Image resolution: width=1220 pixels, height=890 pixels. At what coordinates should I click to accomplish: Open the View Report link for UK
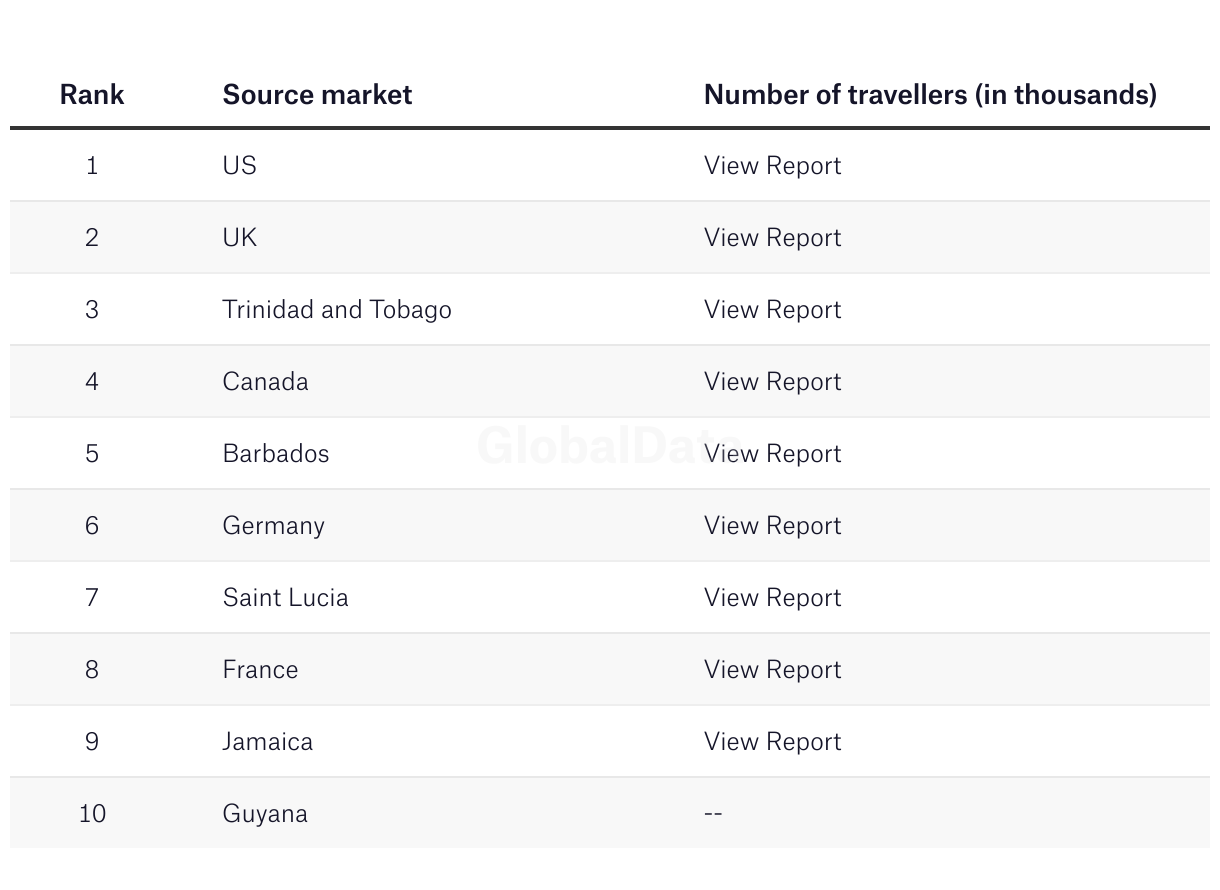[772, 238]
